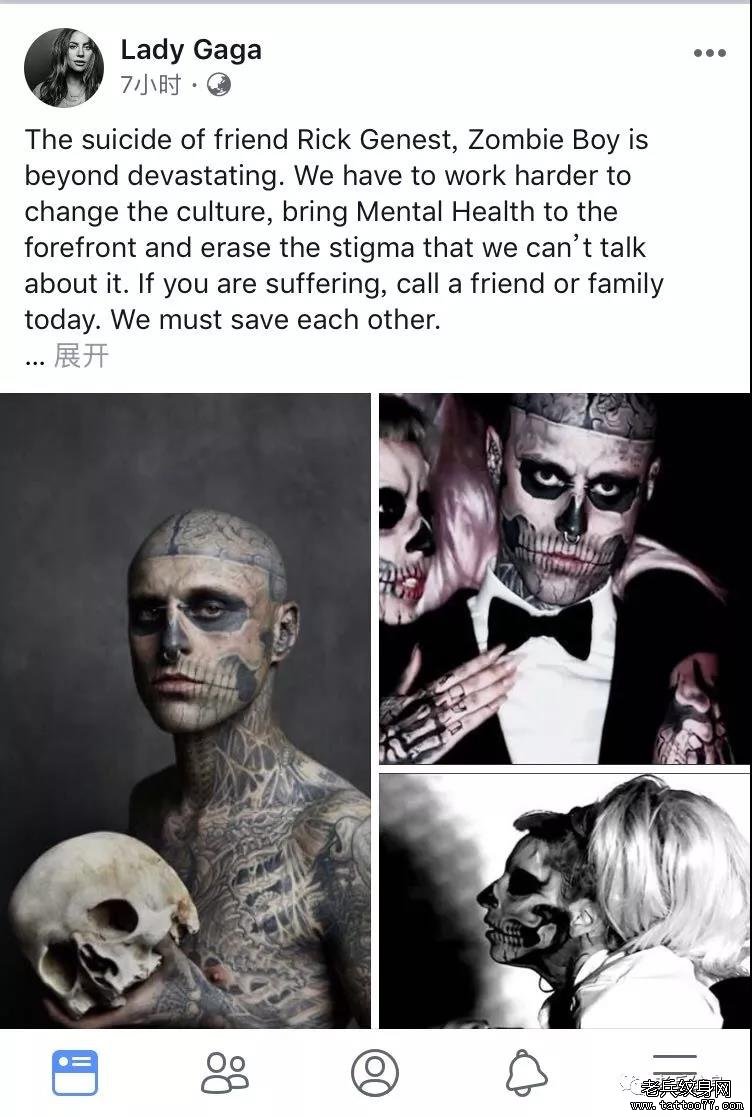The width and height of the screenshot is (752, 1117).
Task: Click the Lady Gaga page name
Action: (191, 50)
